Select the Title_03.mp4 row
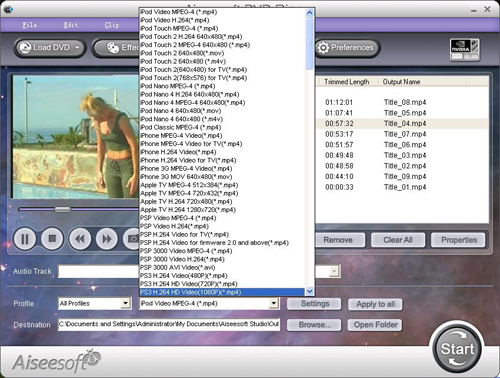 coord(402,155)
